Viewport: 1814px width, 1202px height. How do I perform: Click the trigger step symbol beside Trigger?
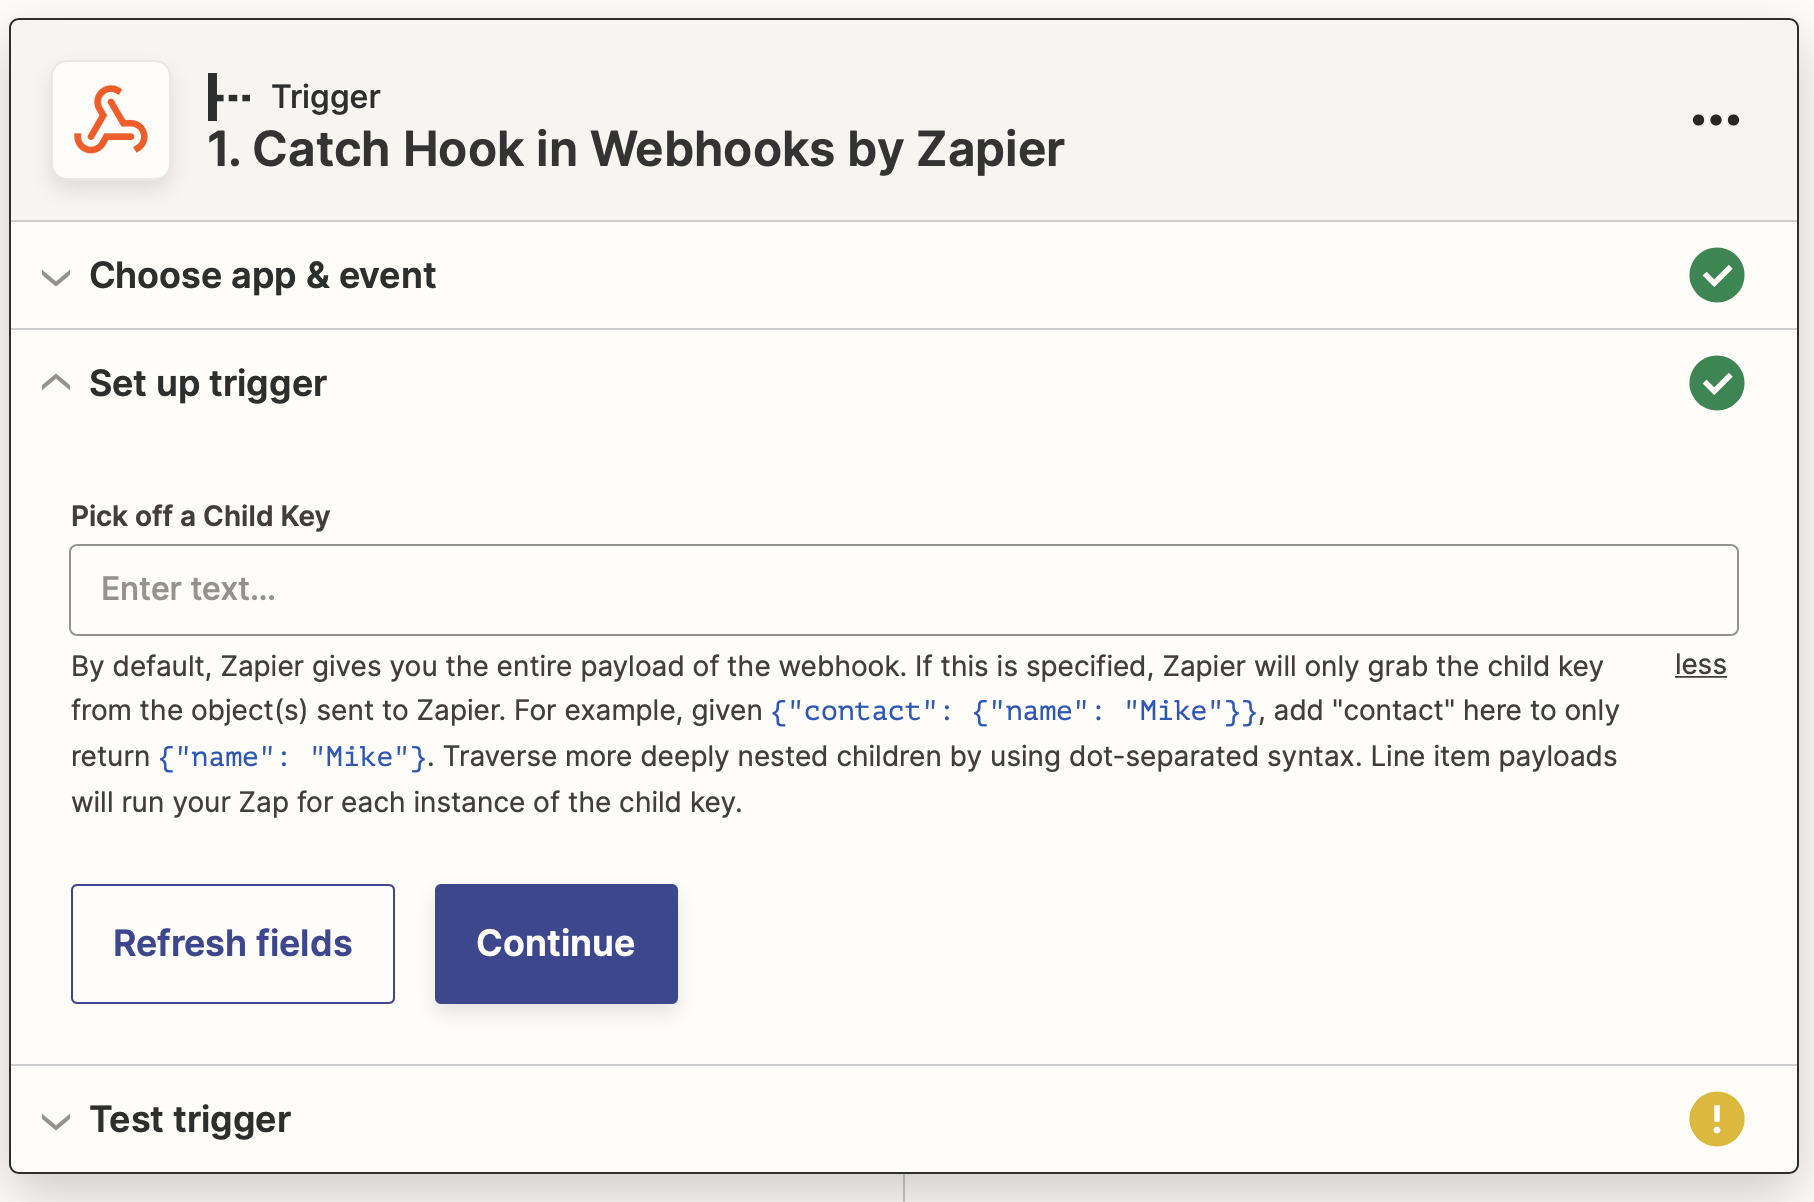click(229, 97)
